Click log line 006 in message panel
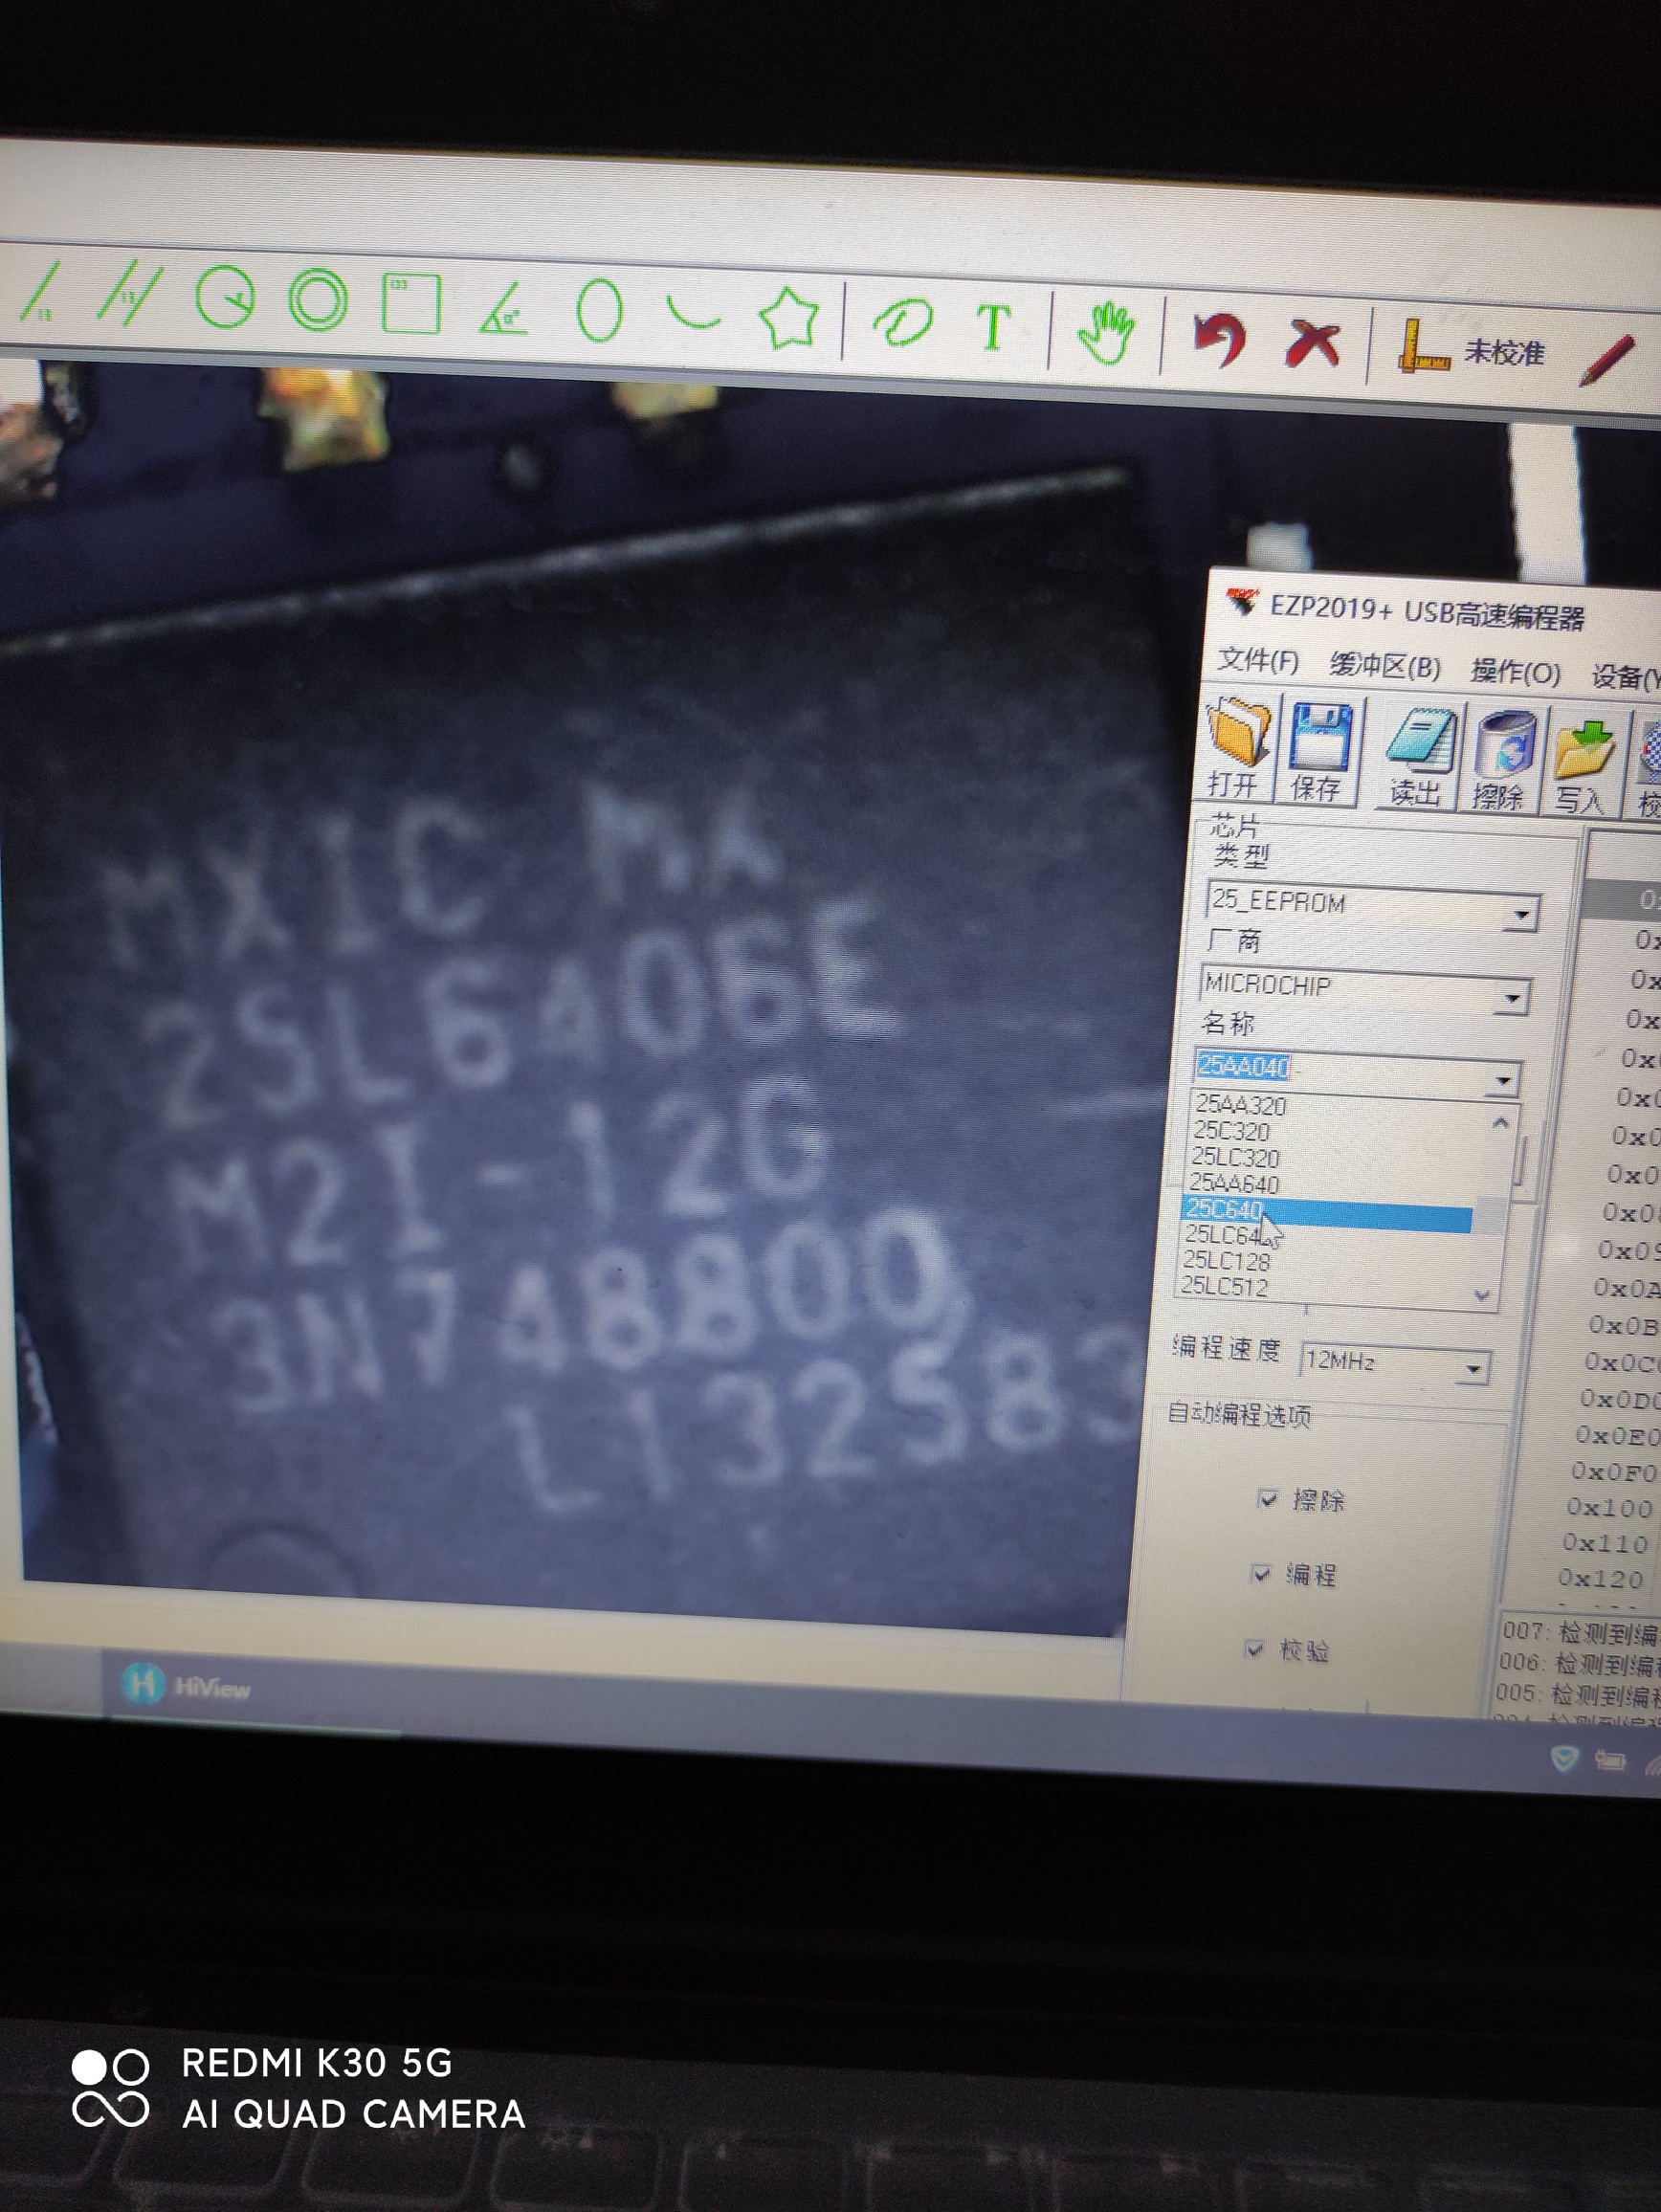 point(1578,1664)
